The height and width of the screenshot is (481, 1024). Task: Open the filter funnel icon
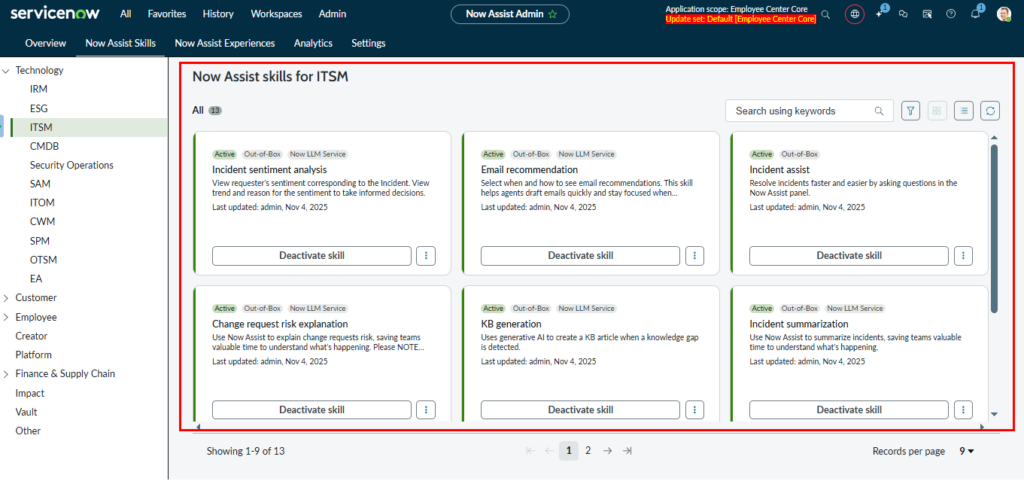(x=911, y=111)
